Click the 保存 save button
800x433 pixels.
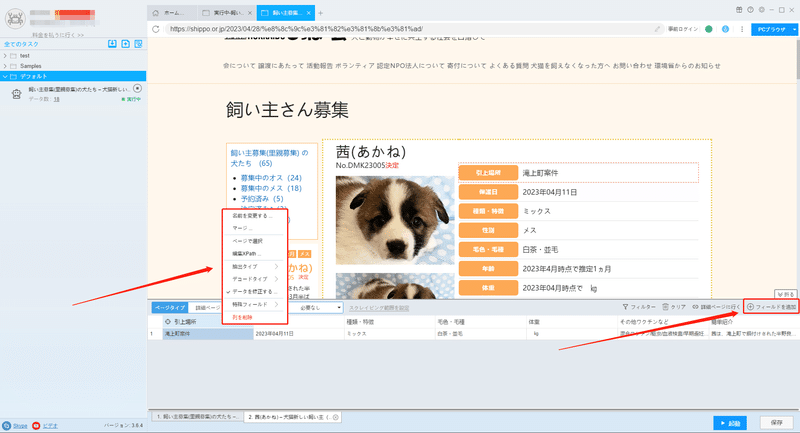[x=777, y=423]
